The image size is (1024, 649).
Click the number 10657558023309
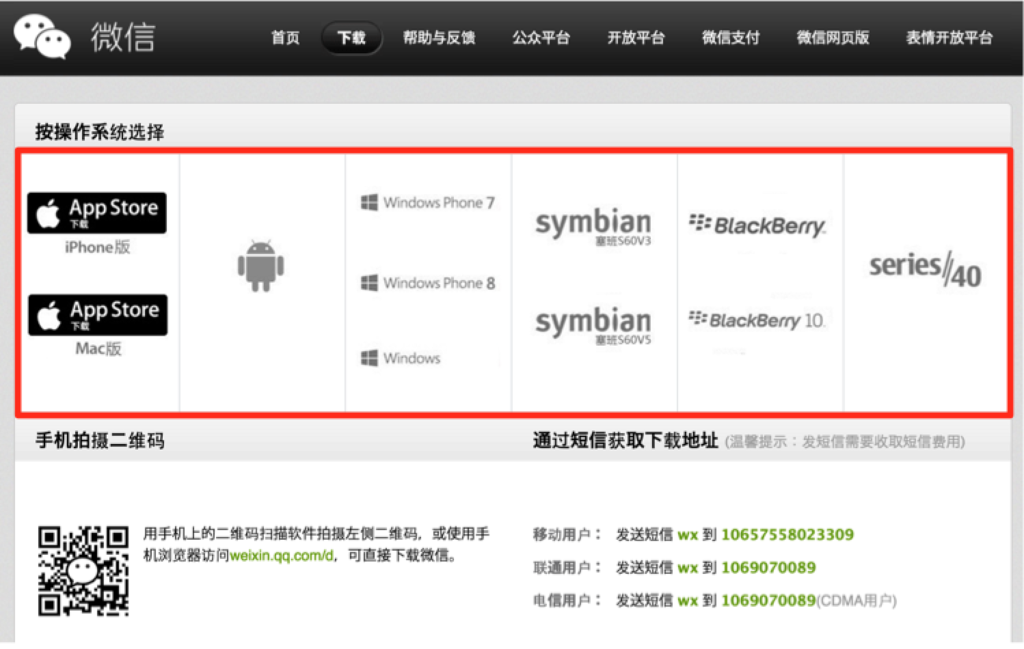788,535
